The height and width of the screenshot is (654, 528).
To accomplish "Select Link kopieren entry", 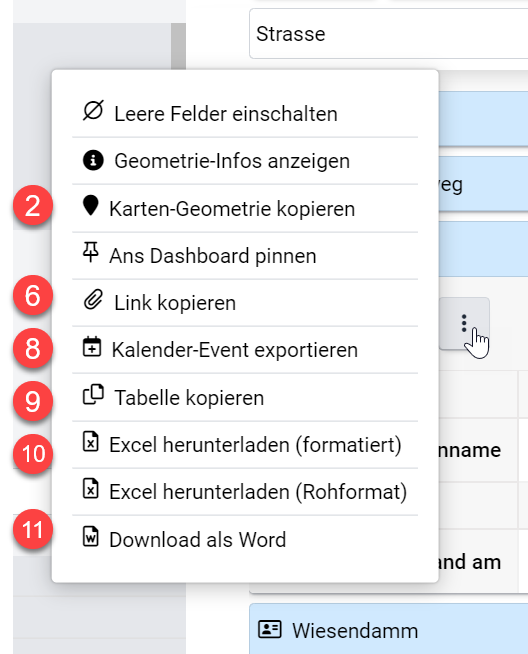I will pos(245,302).
